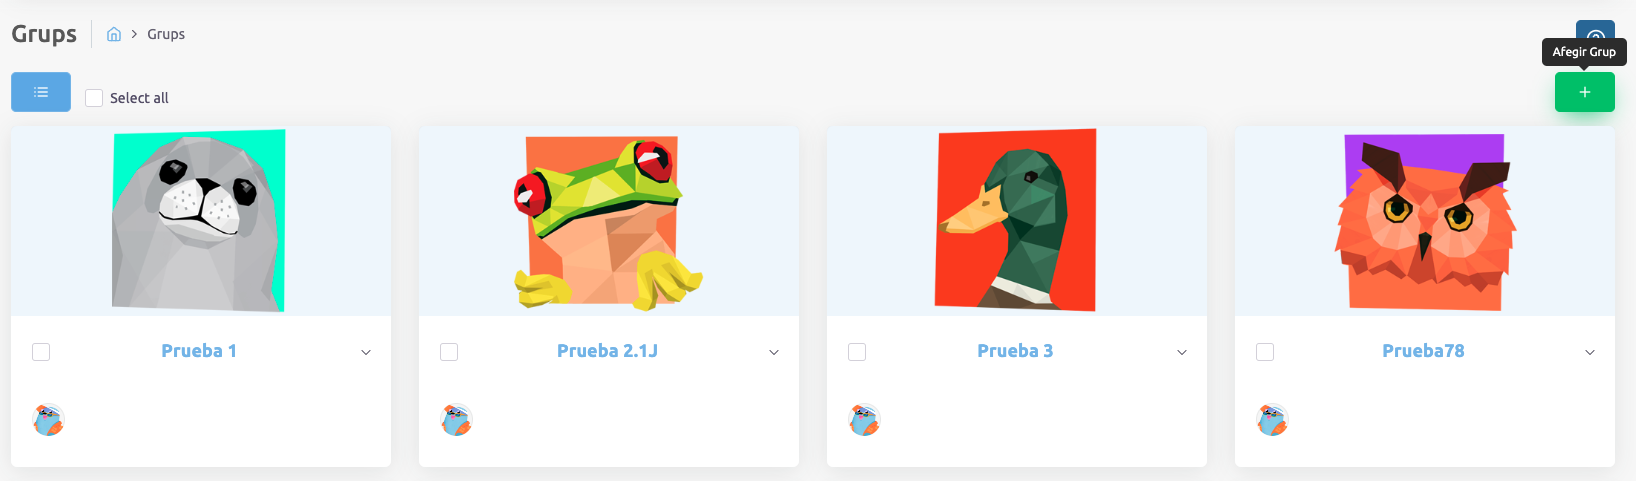Click the seal thumbnail for Prueba 1
The width and height of the screenshot is (1636, 481).
tap(199, 221)
